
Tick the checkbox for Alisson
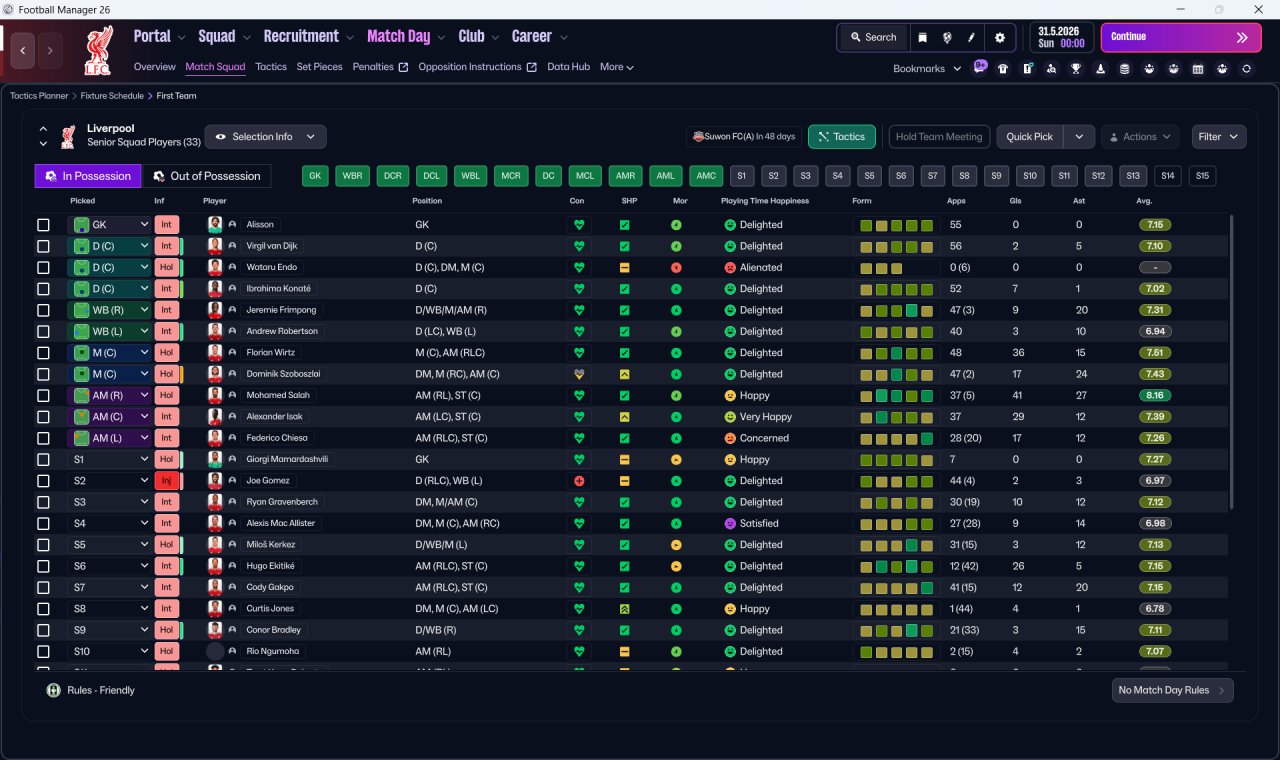point(43,225)
